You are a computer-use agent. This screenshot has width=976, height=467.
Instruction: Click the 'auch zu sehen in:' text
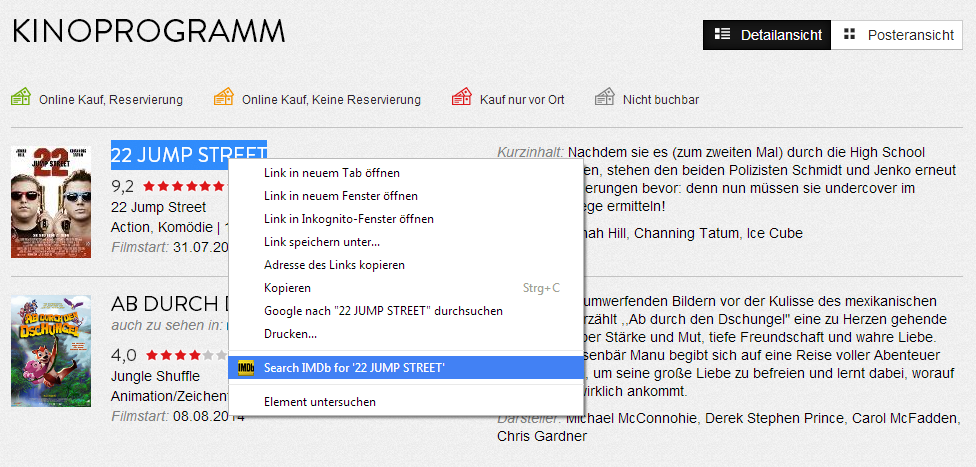point(167,325)
